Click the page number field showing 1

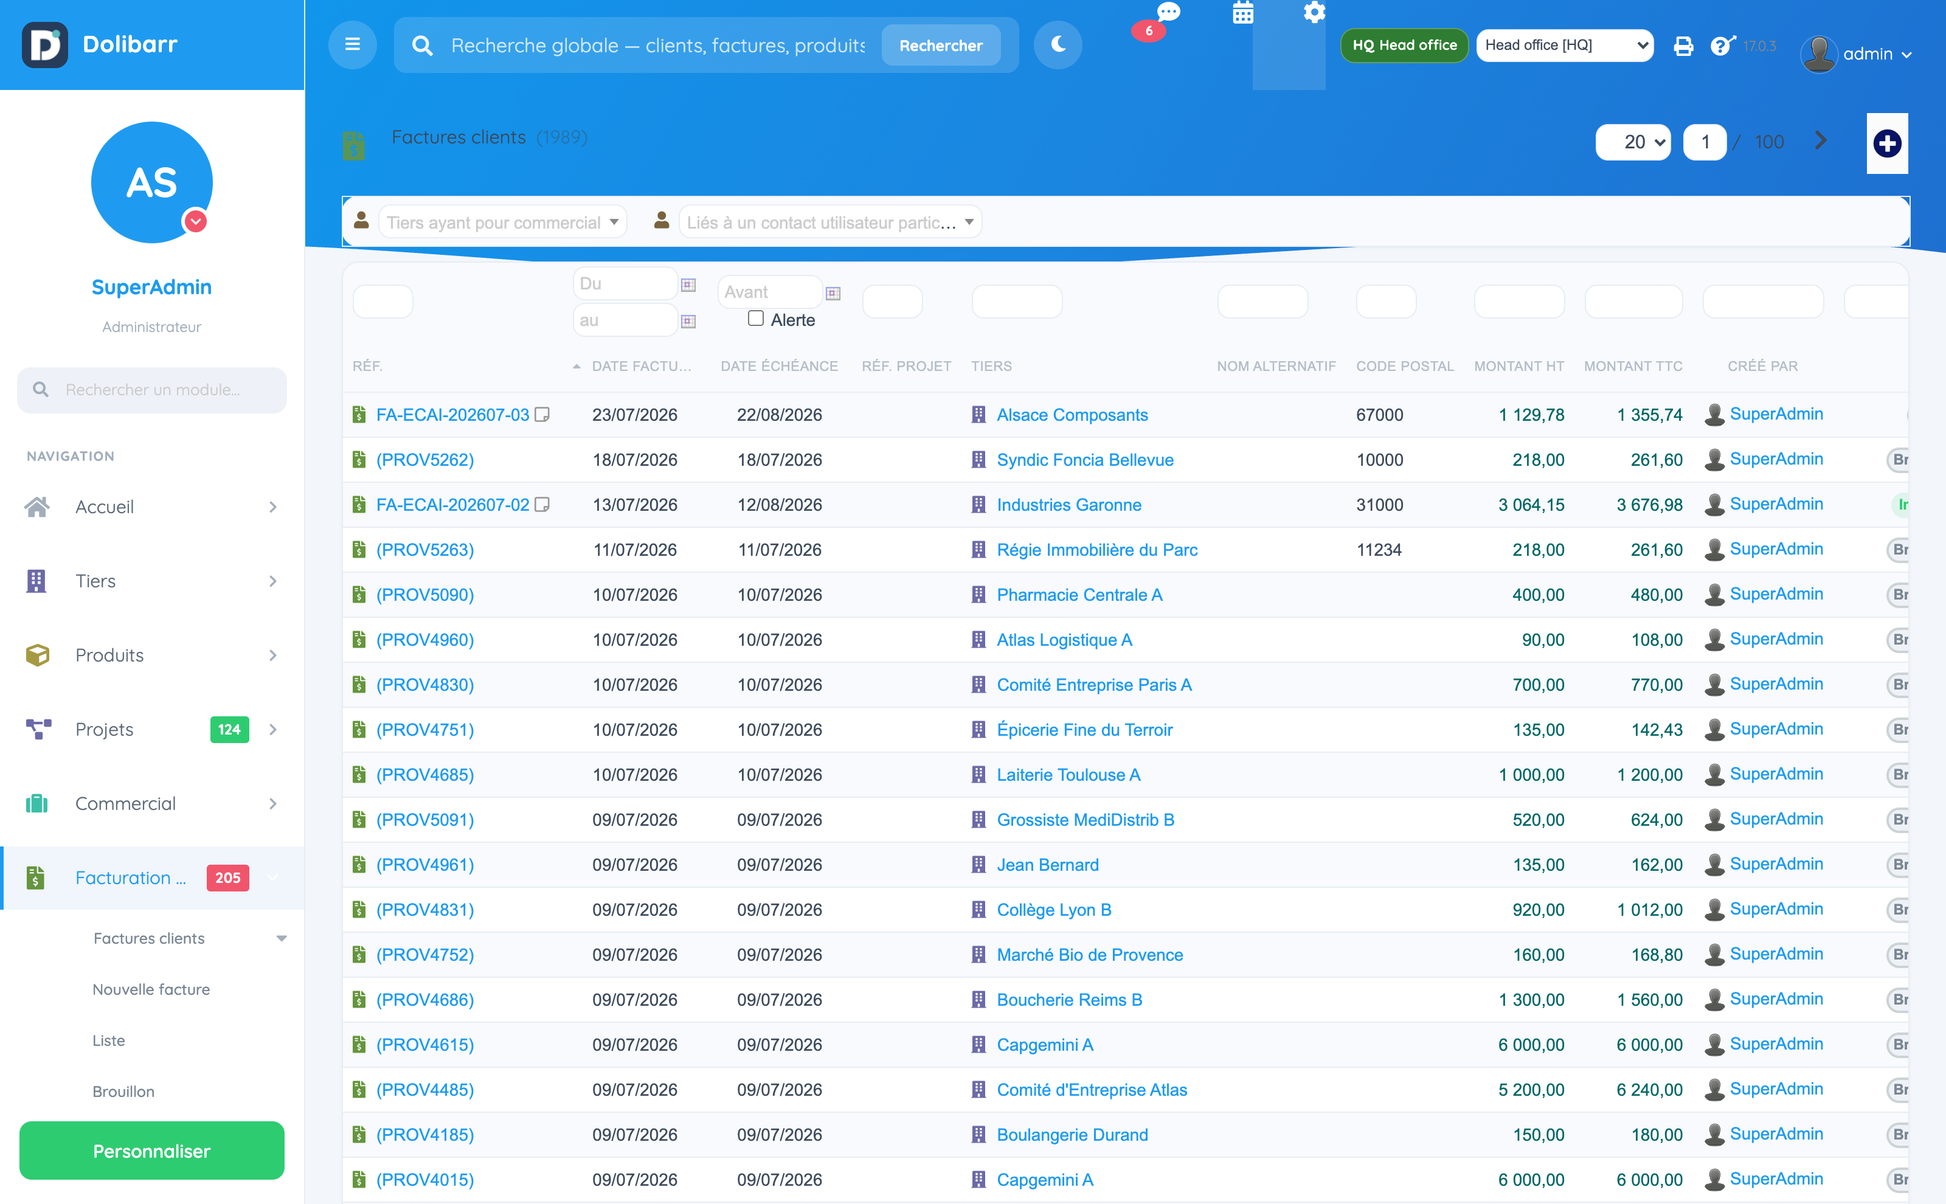pyautogui.click(x=1704, y=142)
